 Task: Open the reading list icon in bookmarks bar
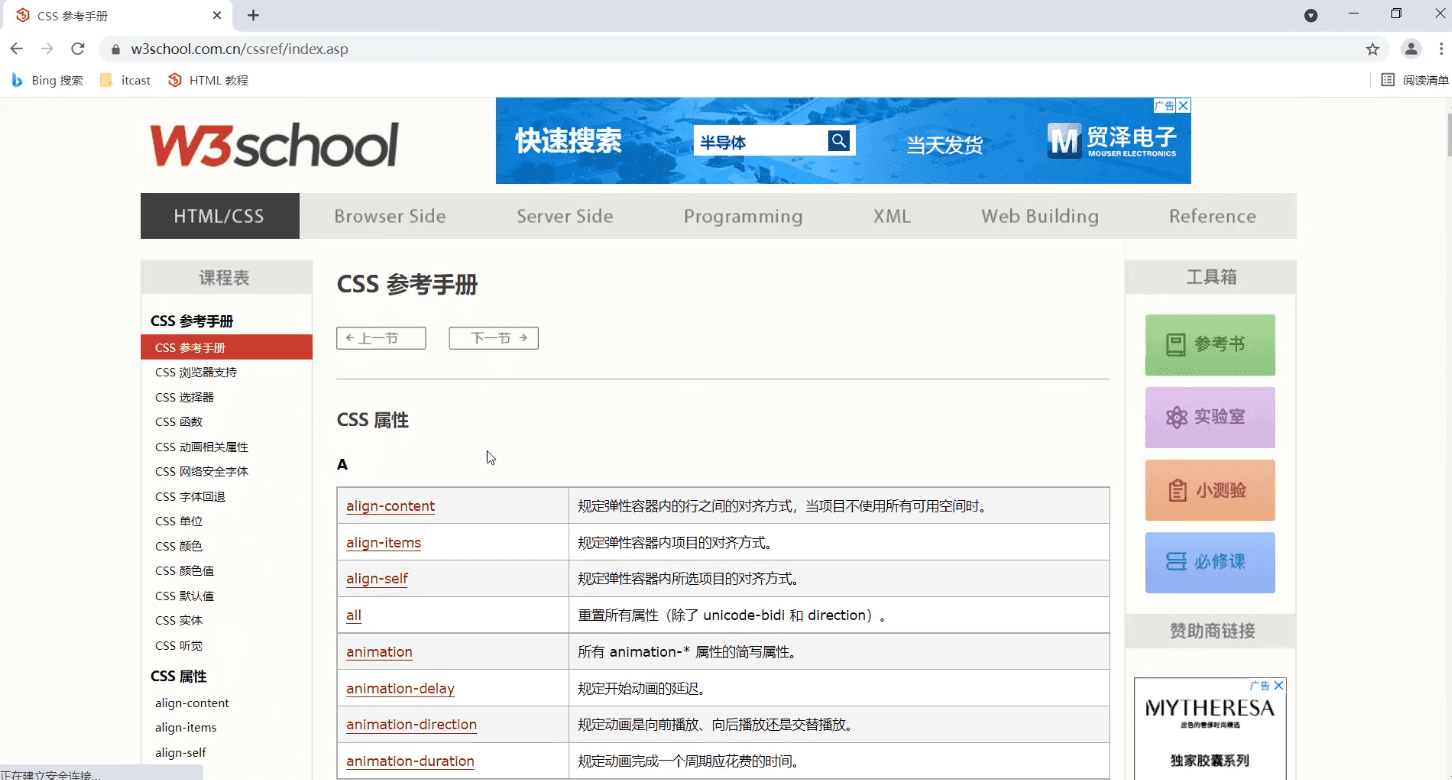[x=1414, y=80]
